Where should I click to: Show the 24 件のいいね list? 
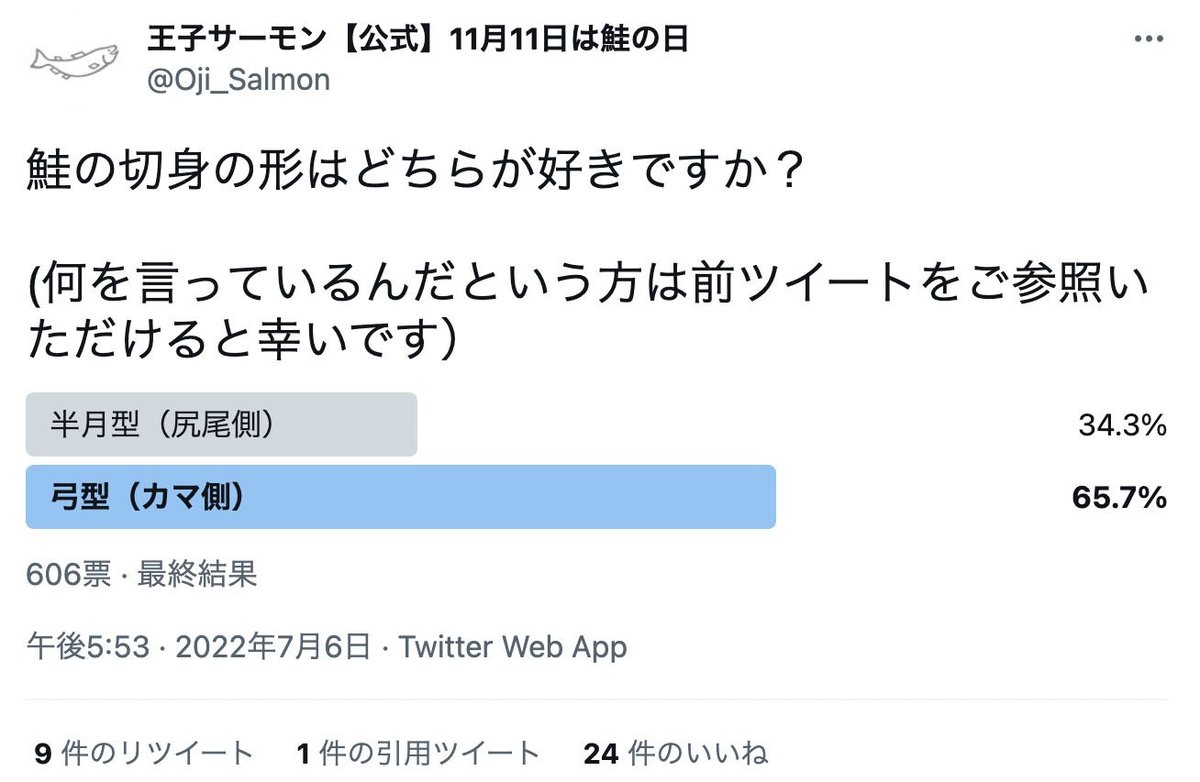(x=675, y=753)
